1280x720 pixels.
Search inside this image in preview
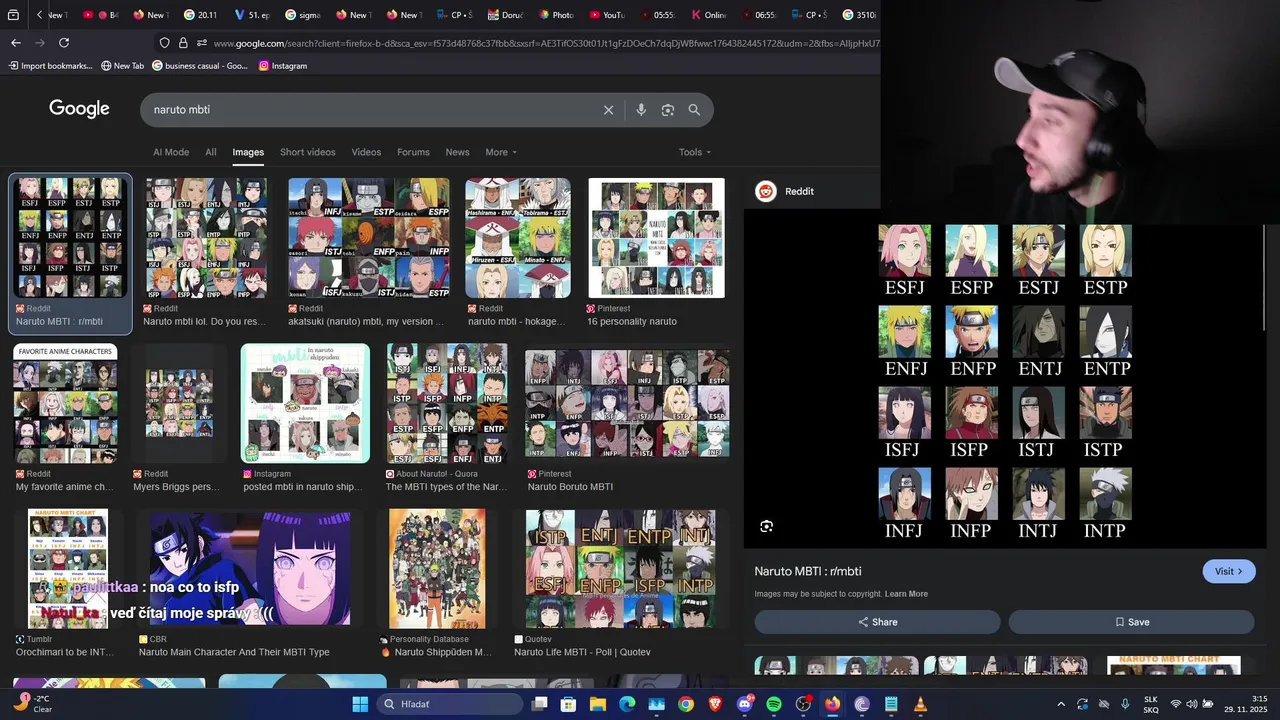coord(766,526)
